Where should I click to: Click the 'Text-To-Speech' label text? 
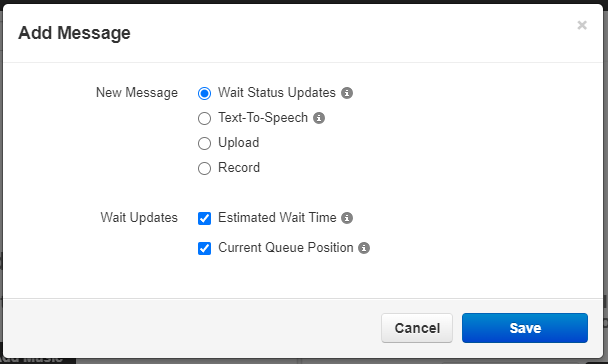(263, 117)
